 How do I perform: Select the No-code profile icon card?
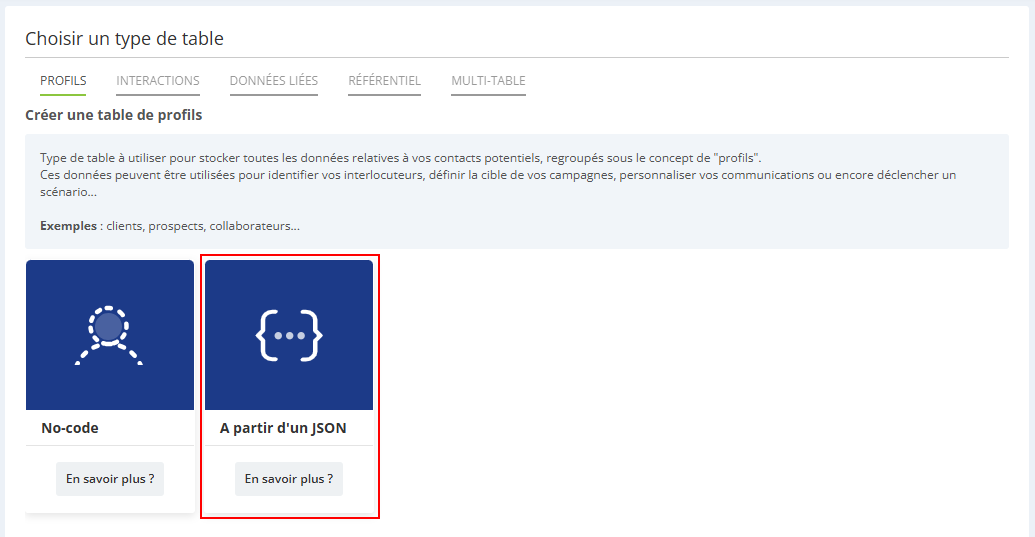pyautogui.click(x=110, y=334)
